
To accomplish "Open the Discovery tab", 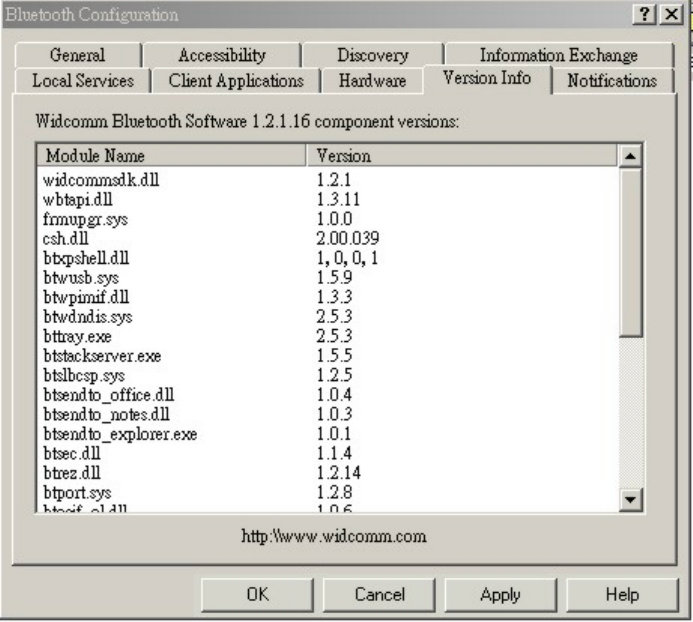I will (x=373, y=55).
